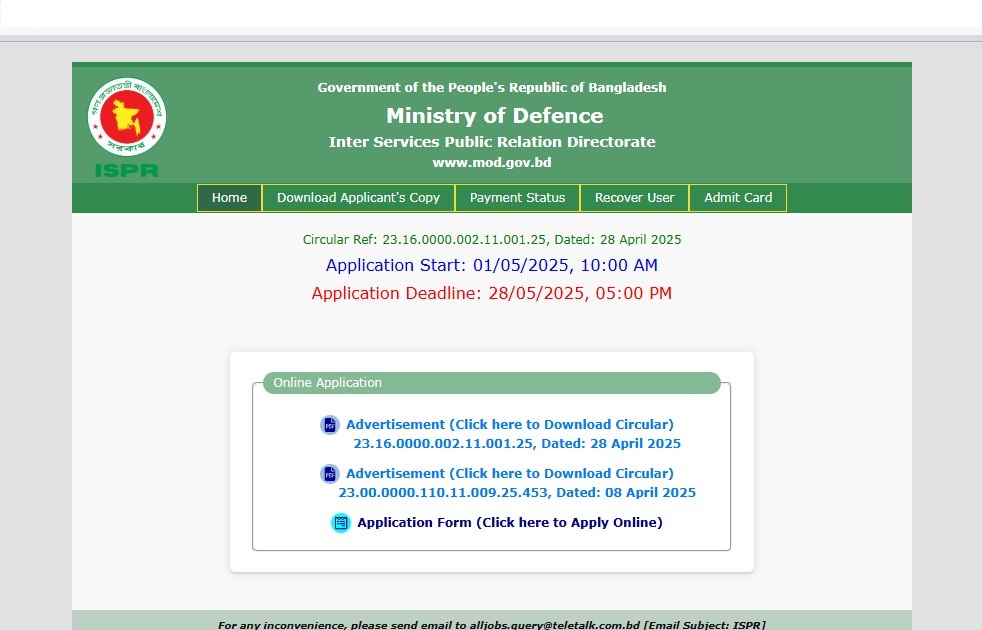
Task: Click PDF icon beside the 08 April 2025 circular
Action: 329,473
